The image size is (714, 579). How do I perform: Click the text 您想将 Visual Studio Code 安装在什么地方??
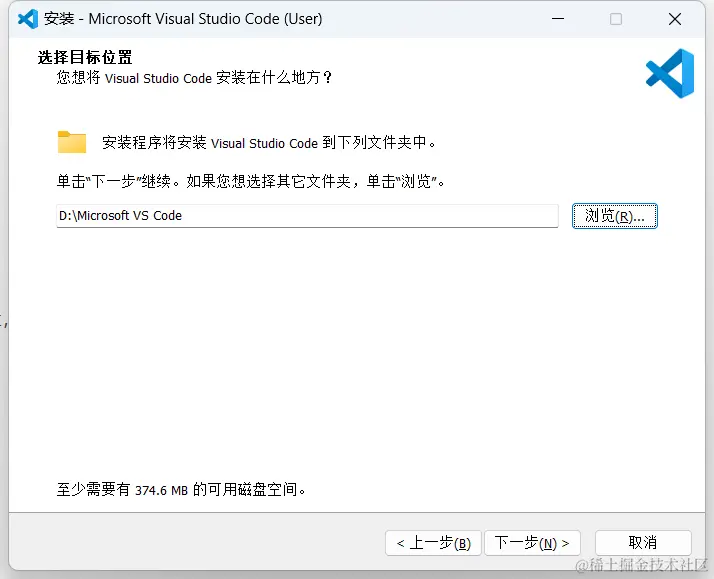(194, 77)
